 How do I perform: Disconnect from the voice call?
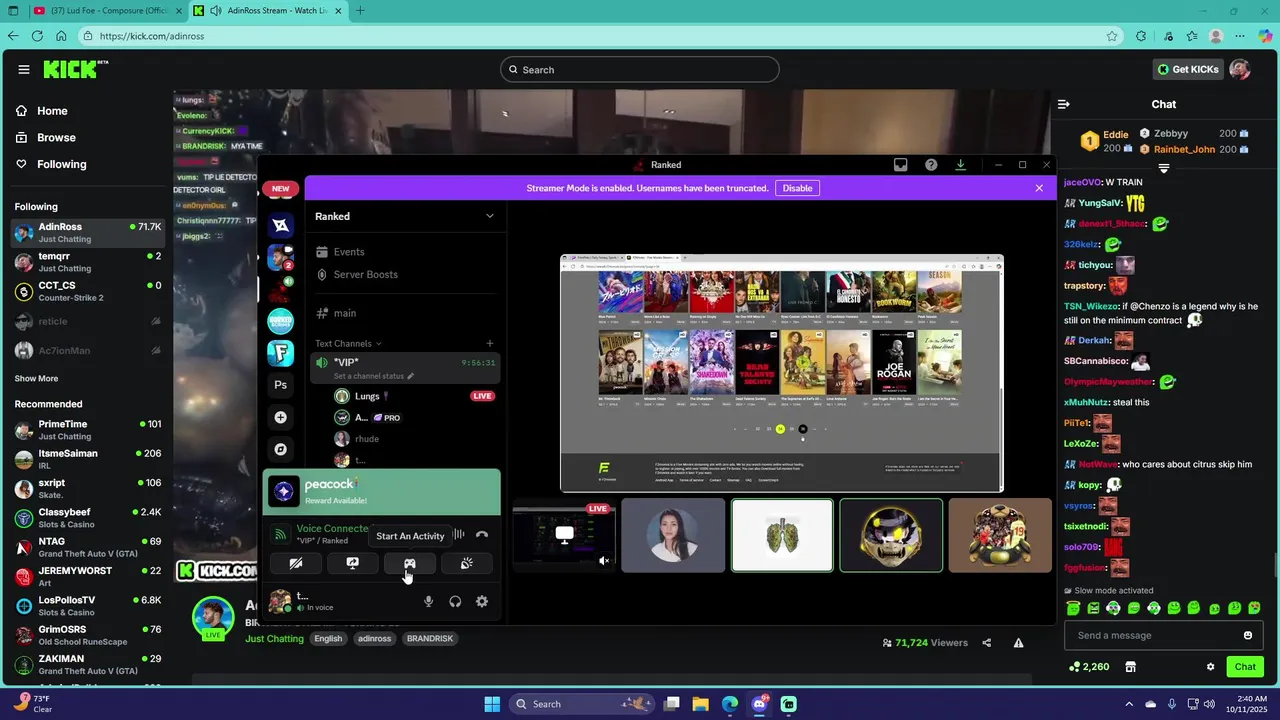point(482,535)
